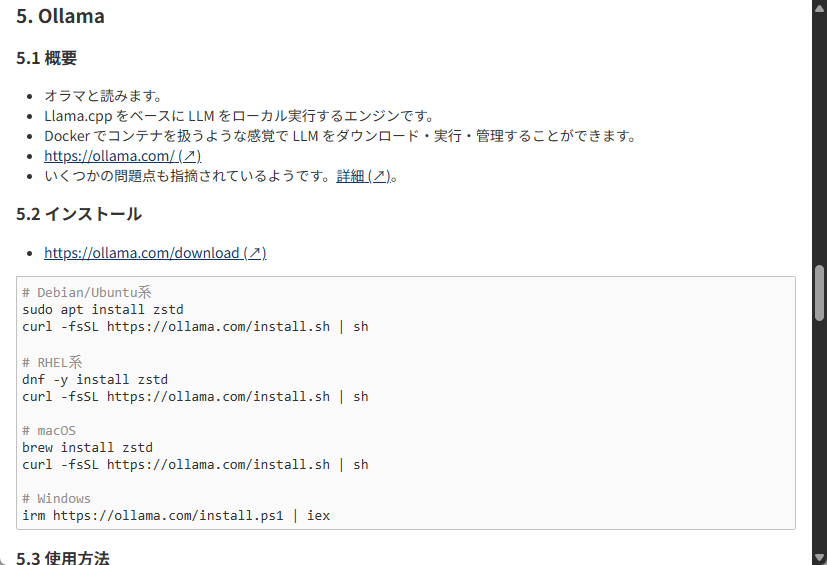This screenshot has width=827, height=565.
Task: Click the "dnf -y install zstd" code line
Action: point(95,379)
